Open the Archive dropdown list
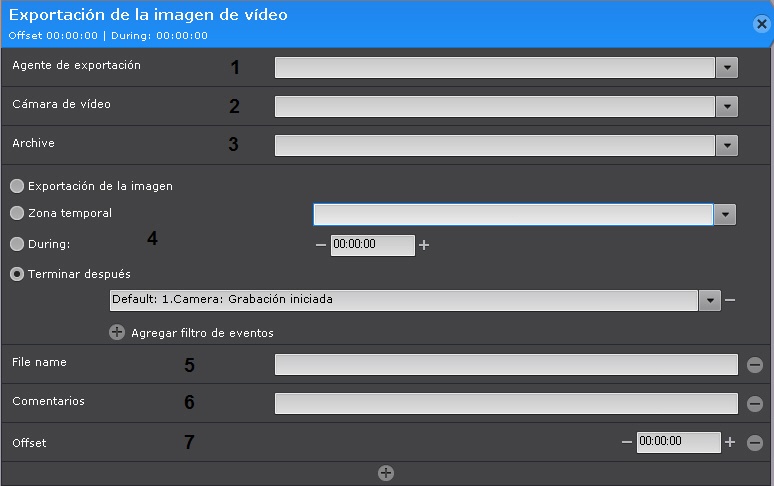This screenshot has height=486, width=774. tap(727, 146)
